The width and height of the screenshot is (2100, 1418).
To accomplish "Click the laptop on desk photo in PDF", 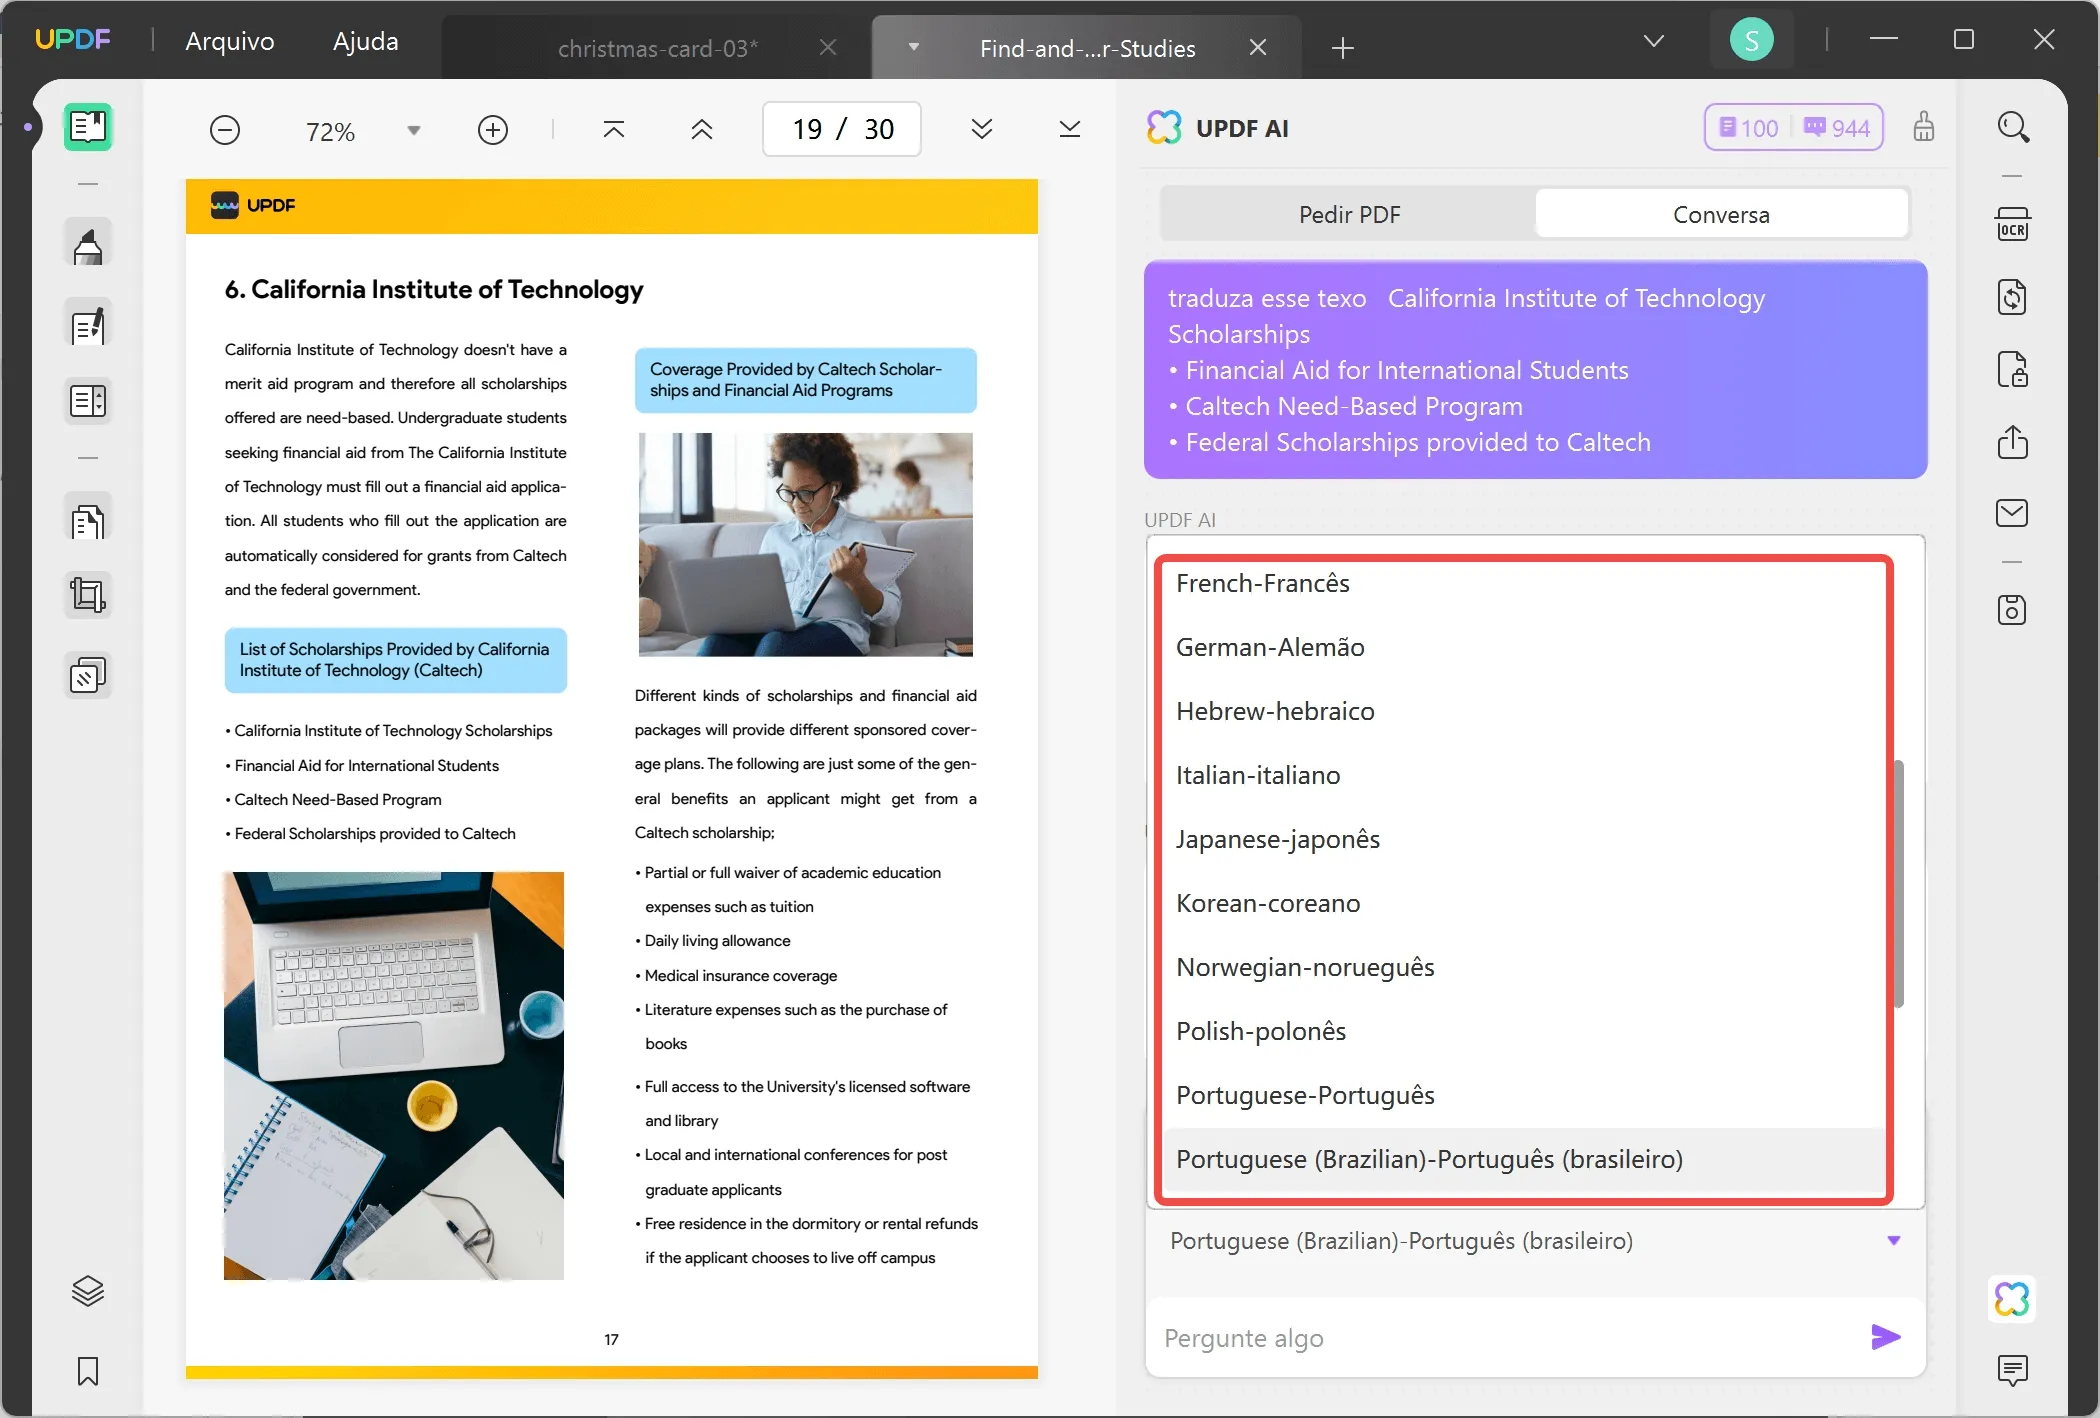I will point(394,1076).
